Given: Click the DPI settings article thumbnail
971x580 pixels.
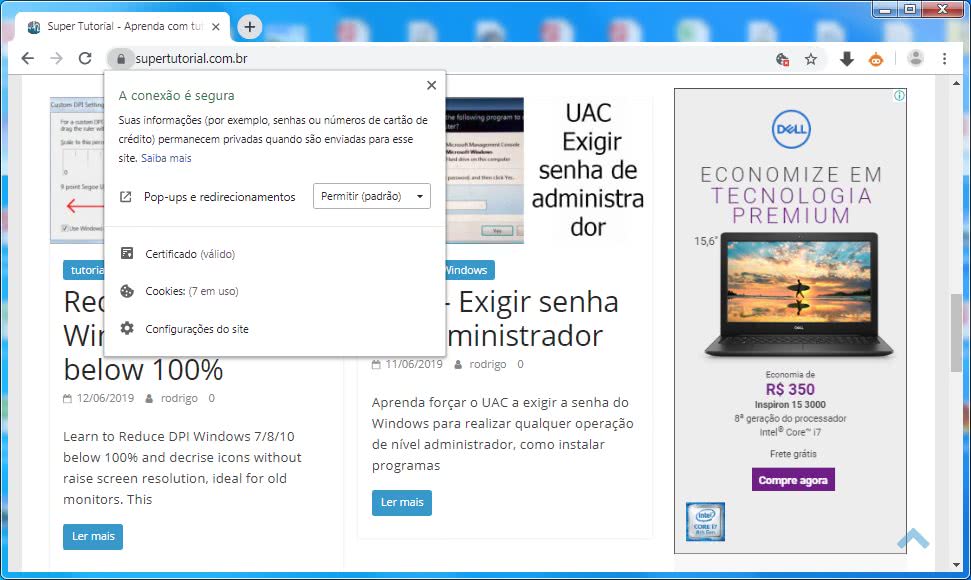Looking at the screenshot, I should pos(77,170).
